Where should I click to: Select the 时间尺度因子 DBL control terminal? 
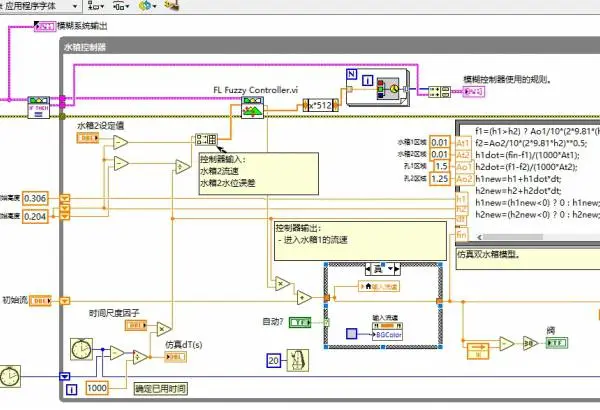pos(136,325)
